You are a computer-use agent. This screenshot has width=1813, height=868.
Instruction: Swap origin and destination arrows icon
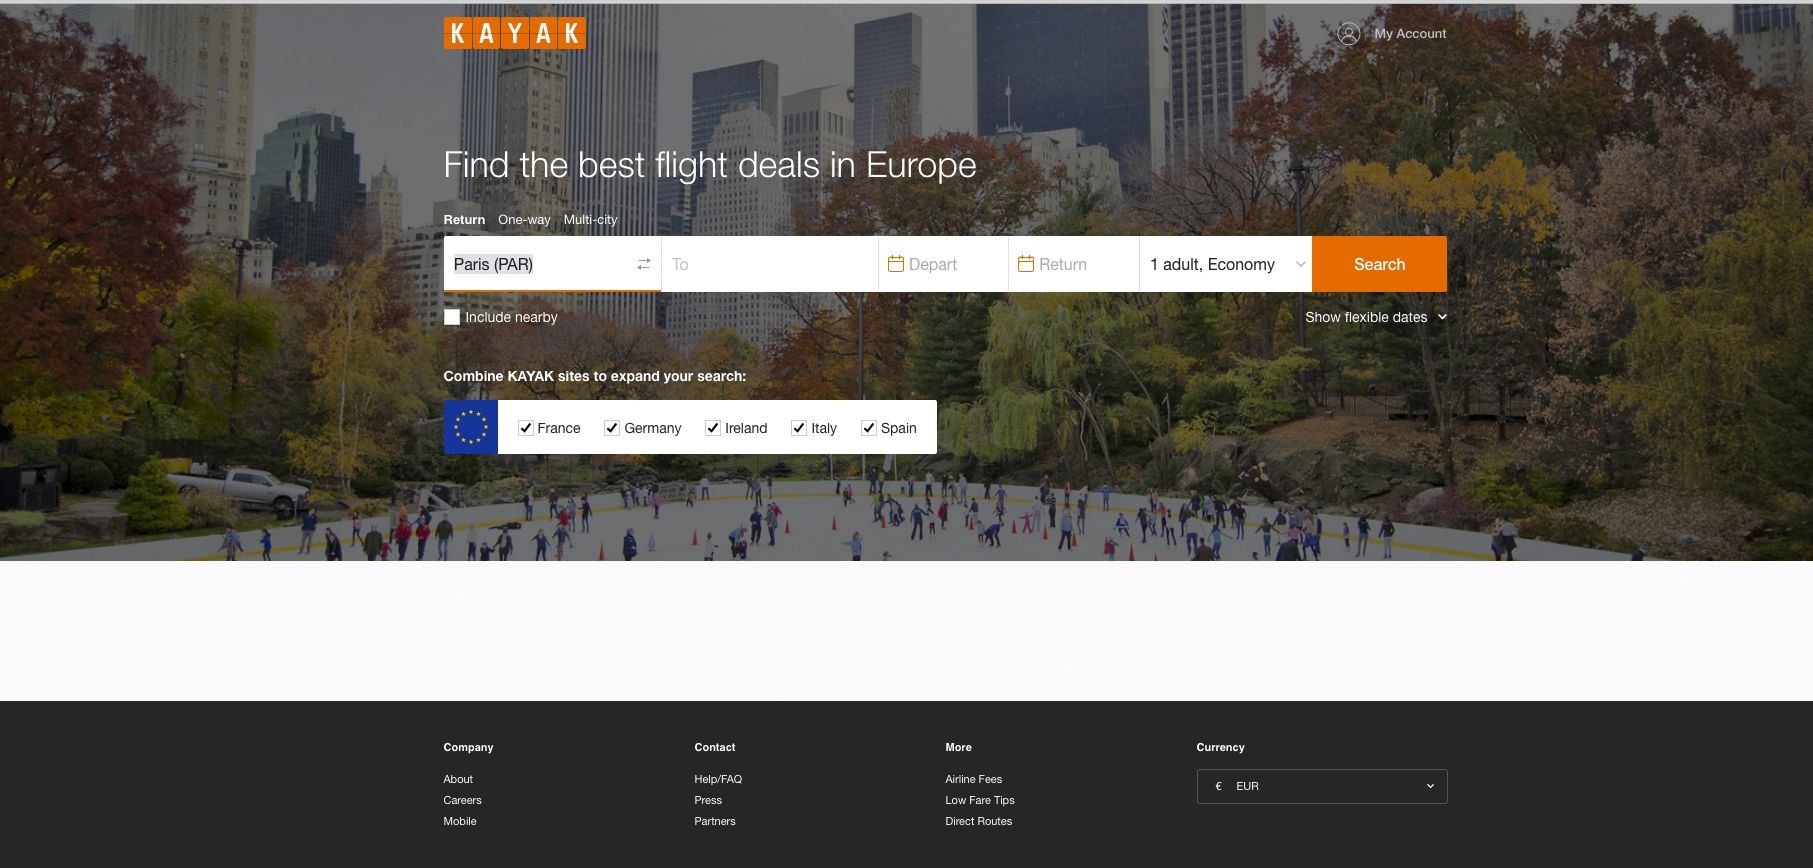tap(644, 264)
